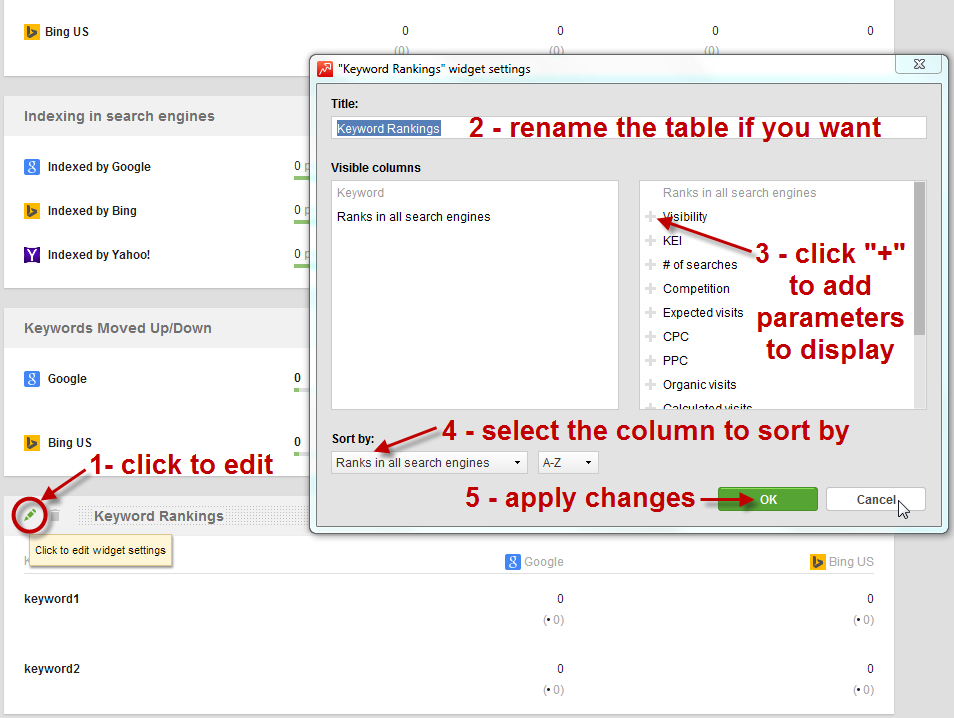Click the Yahoo icon next to Indexed by Yahoo!
Screen dimensions: 954x718
pos(32,254)
